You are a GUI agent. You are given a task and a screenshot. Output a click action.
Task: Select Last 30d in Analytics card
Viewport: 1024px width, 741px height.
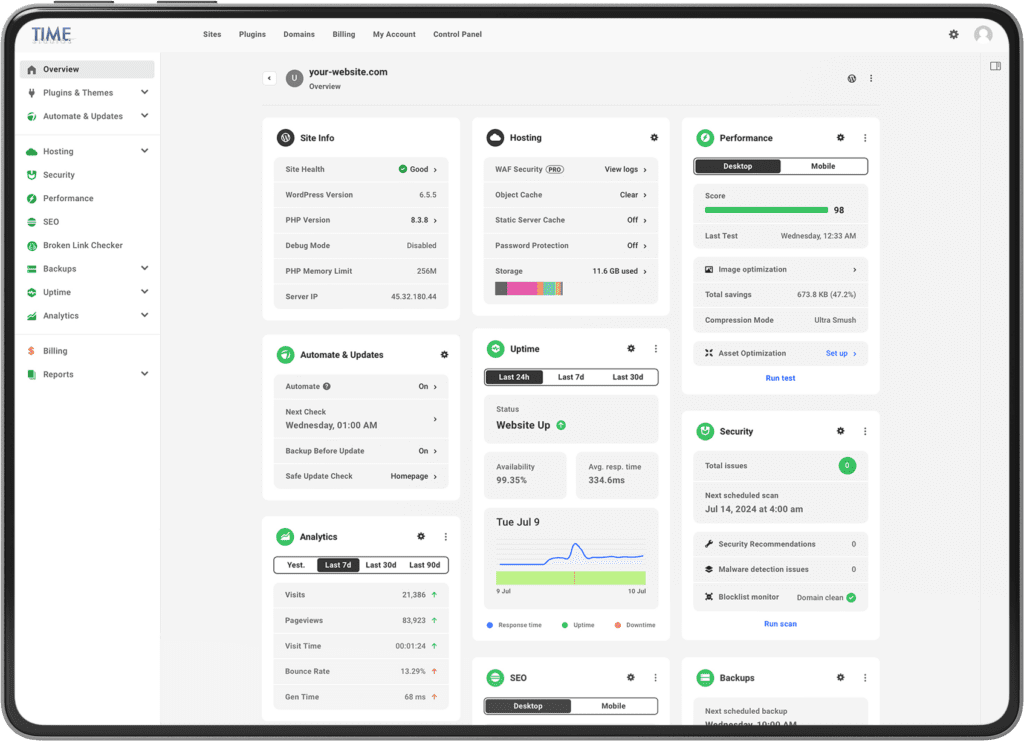380,565
